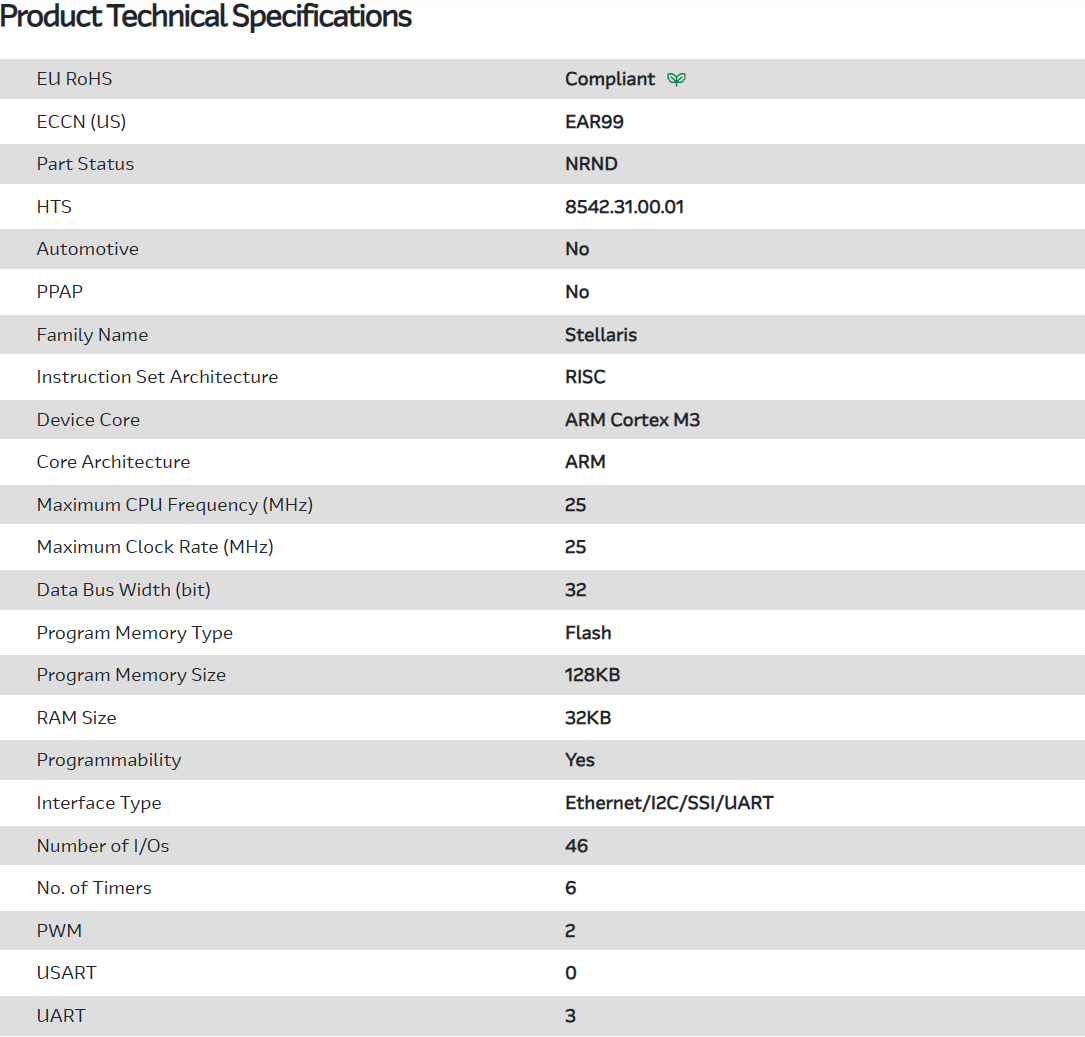Select the Compliant value for EU RoHS

pos(610,79)
